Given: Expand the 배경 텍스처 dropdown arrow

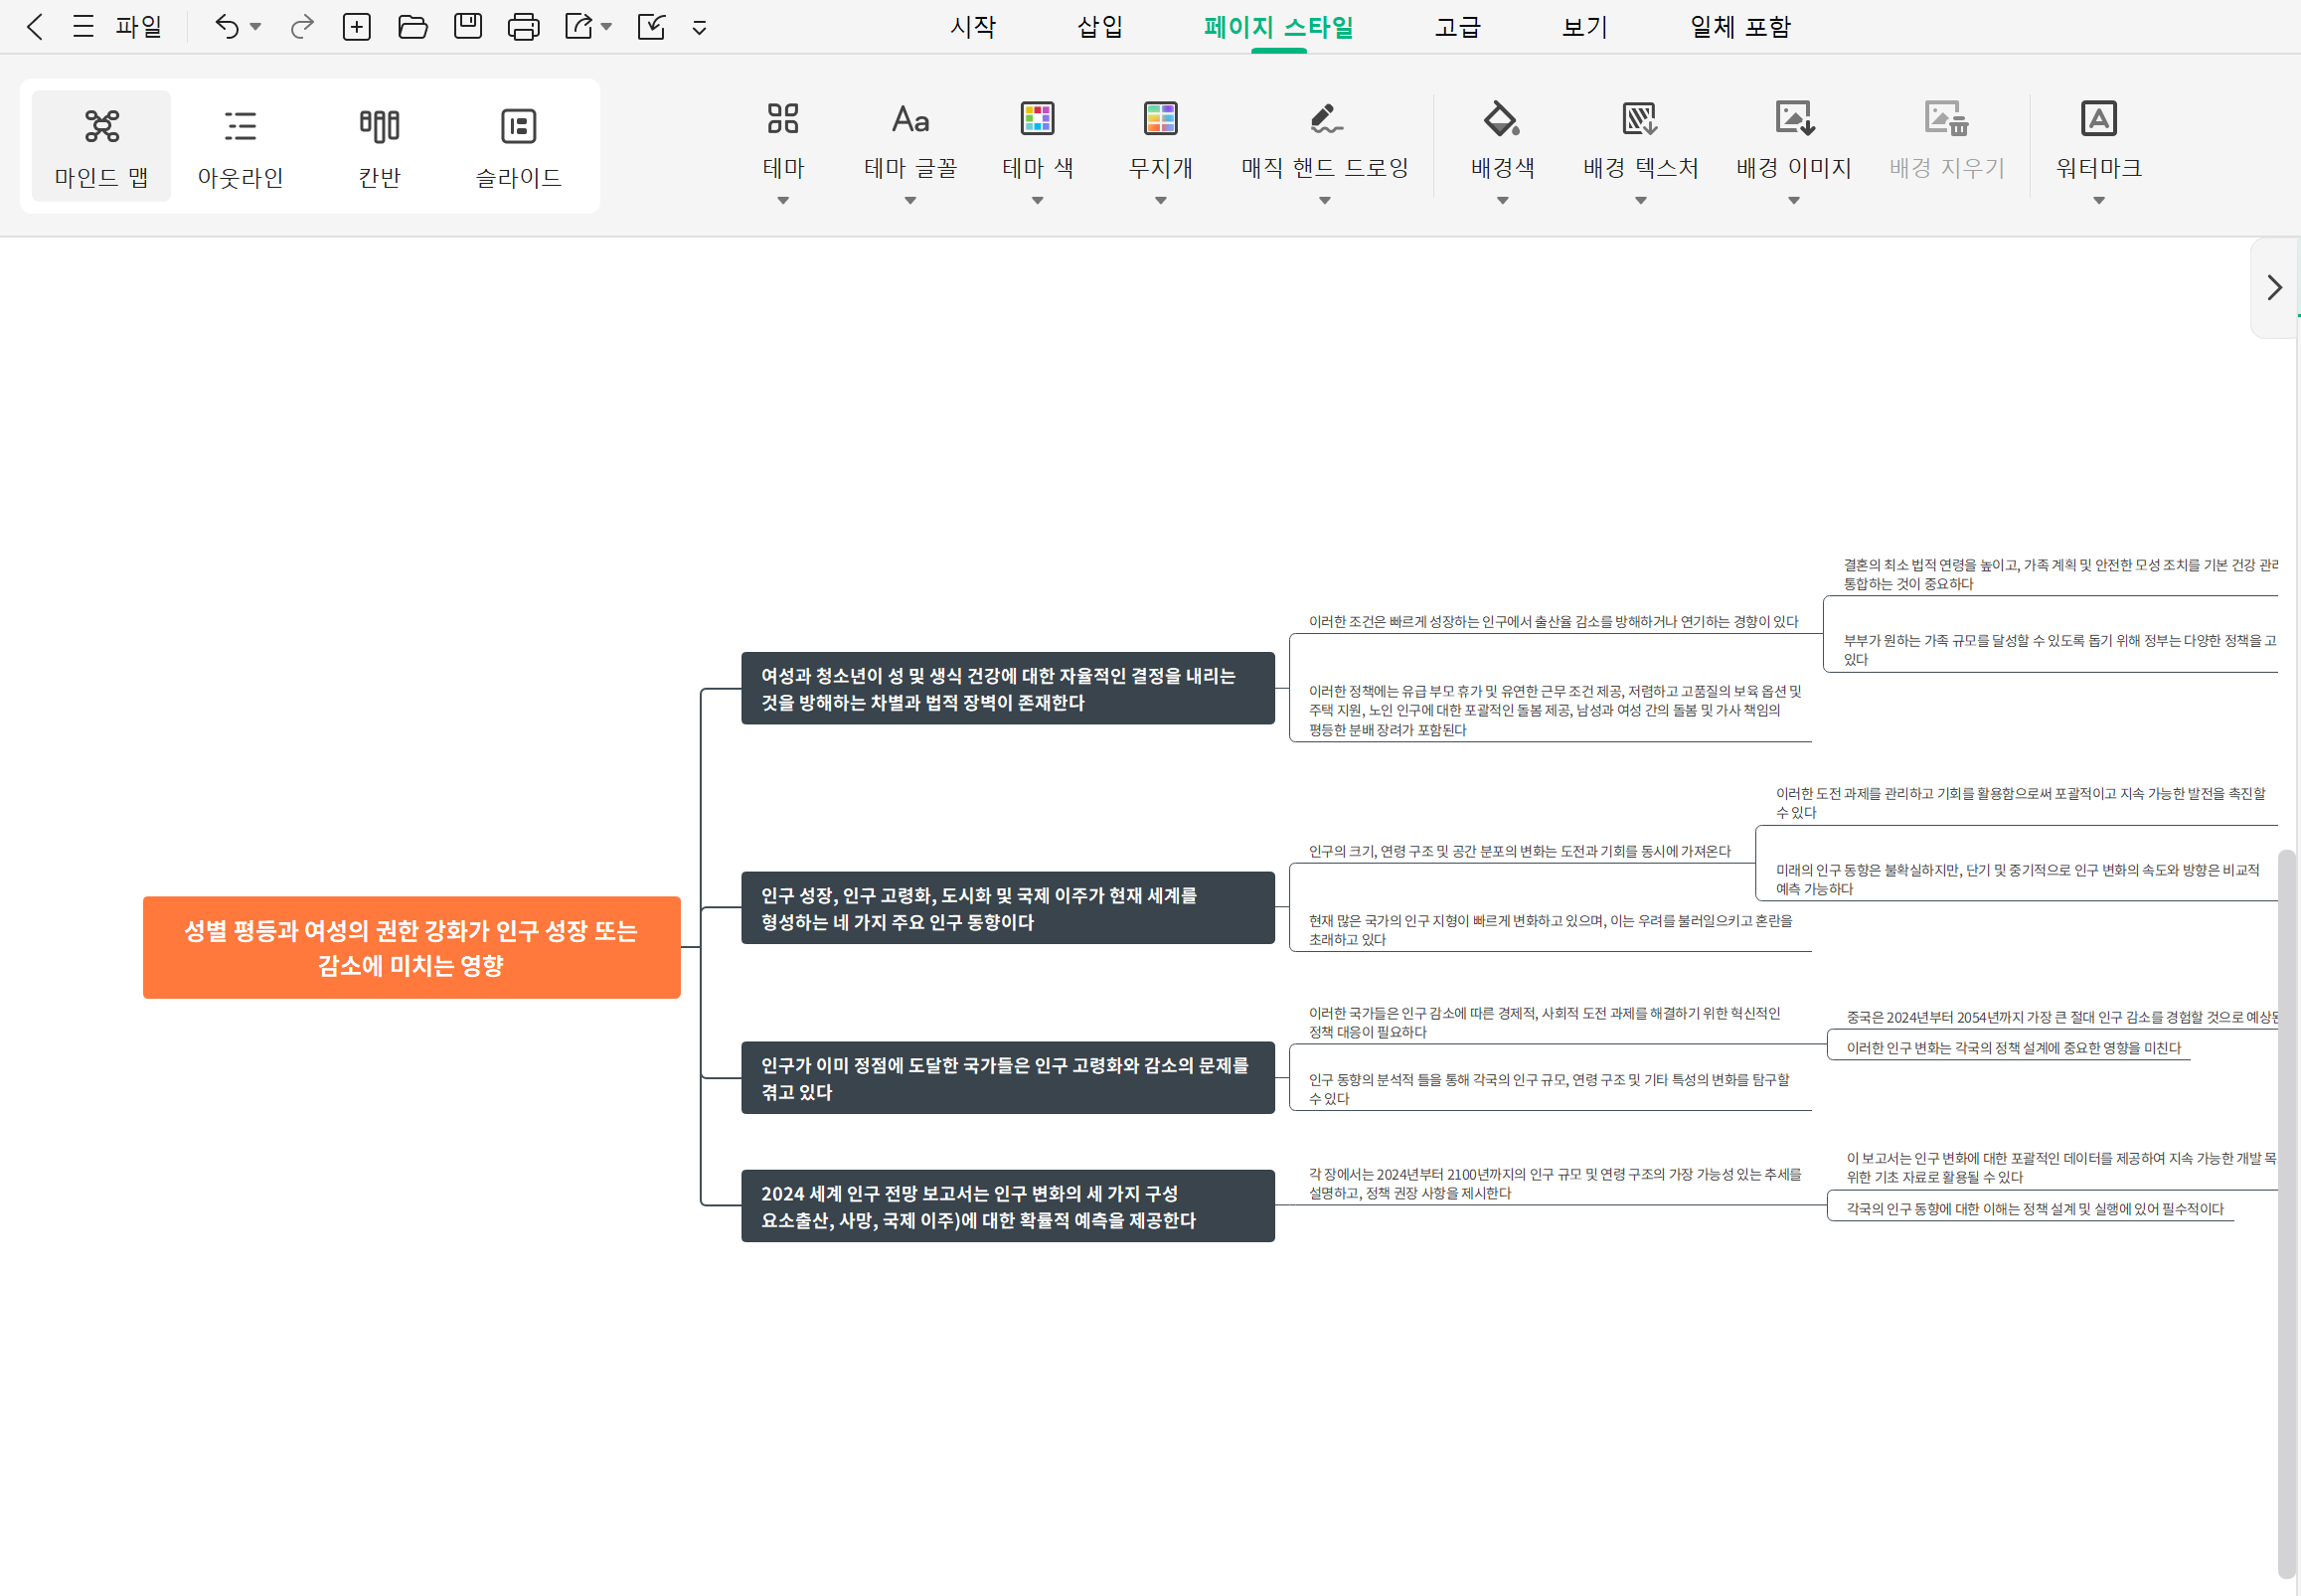Looking at the screenshot, I should 1641,201.
